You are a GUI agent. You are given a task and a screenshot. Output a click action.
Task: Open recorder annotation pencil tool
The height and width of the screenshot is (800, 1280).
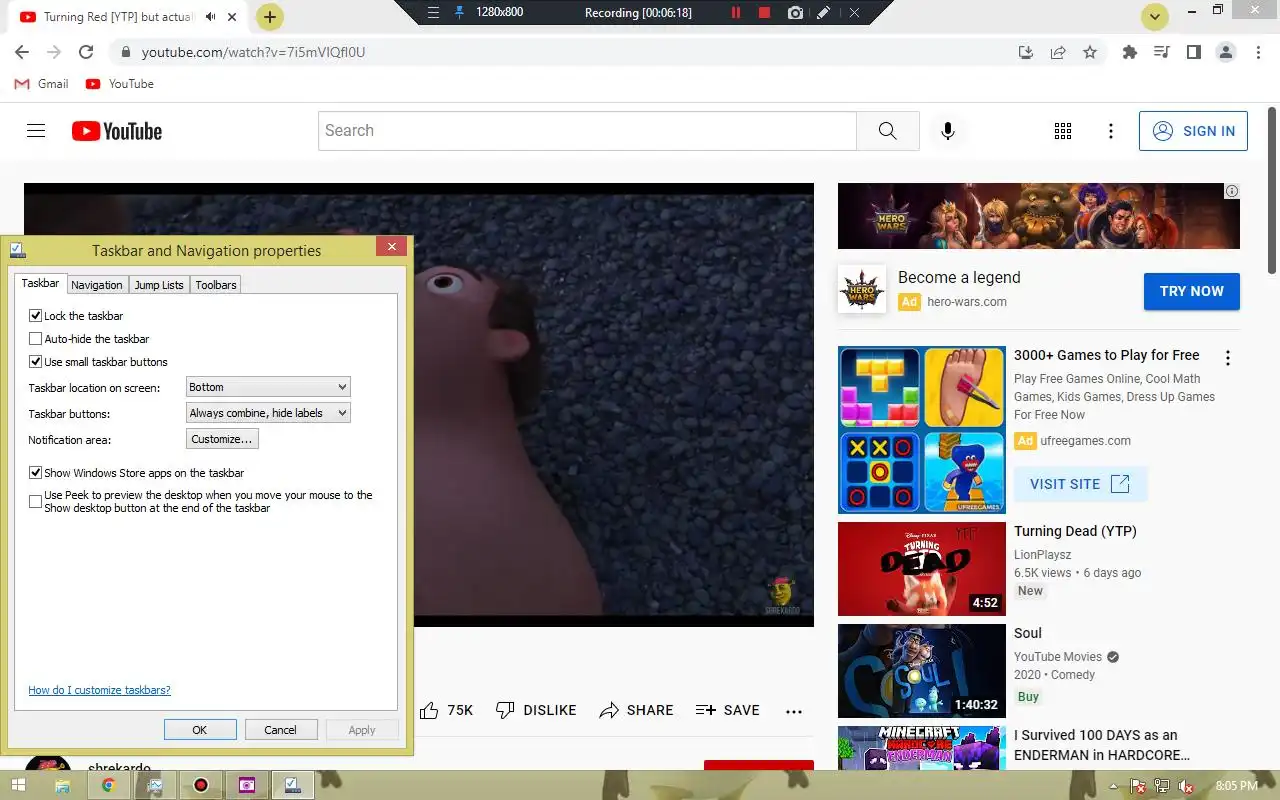(x=823, y=13)
